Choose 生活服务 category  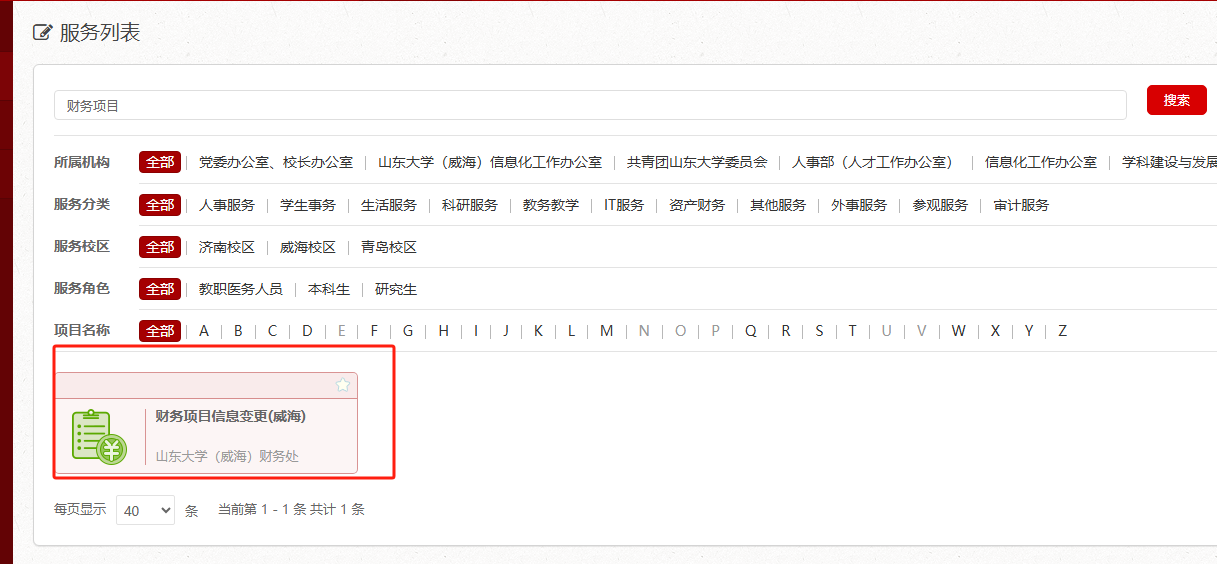389,205
